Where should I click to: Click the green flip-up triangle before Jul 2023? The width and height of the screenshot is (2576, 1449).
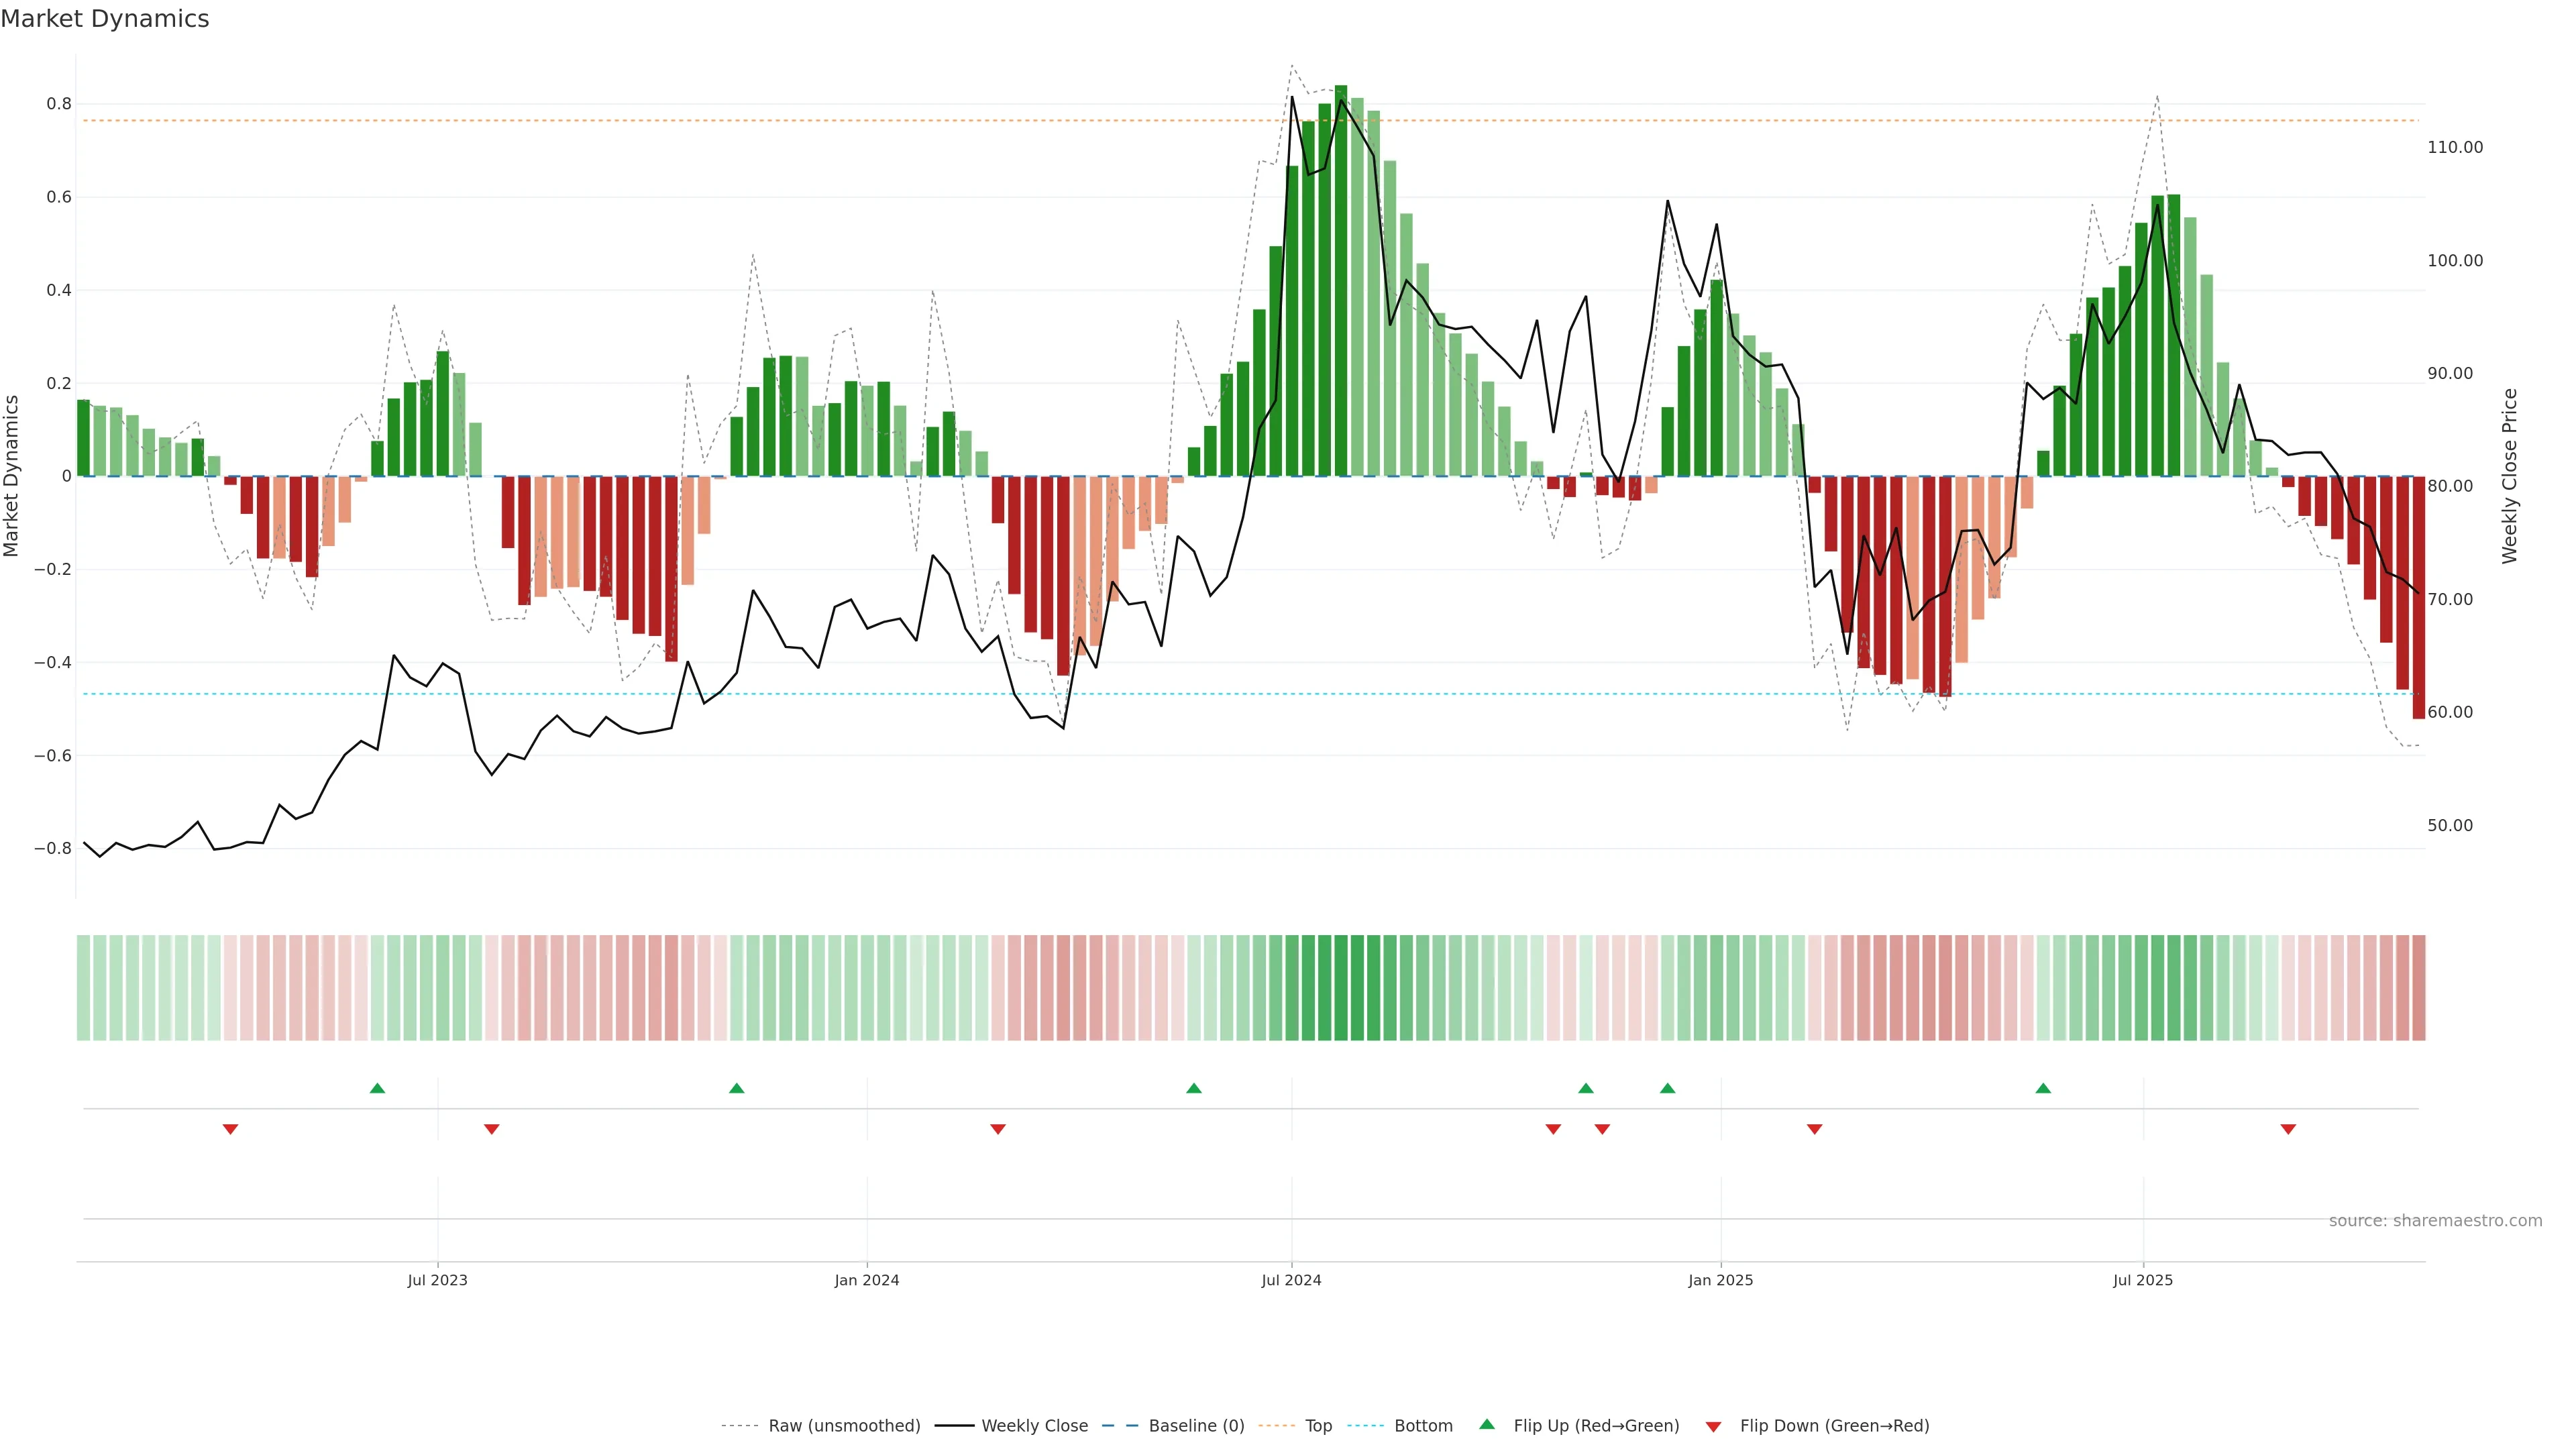(x=377, y=1088)
